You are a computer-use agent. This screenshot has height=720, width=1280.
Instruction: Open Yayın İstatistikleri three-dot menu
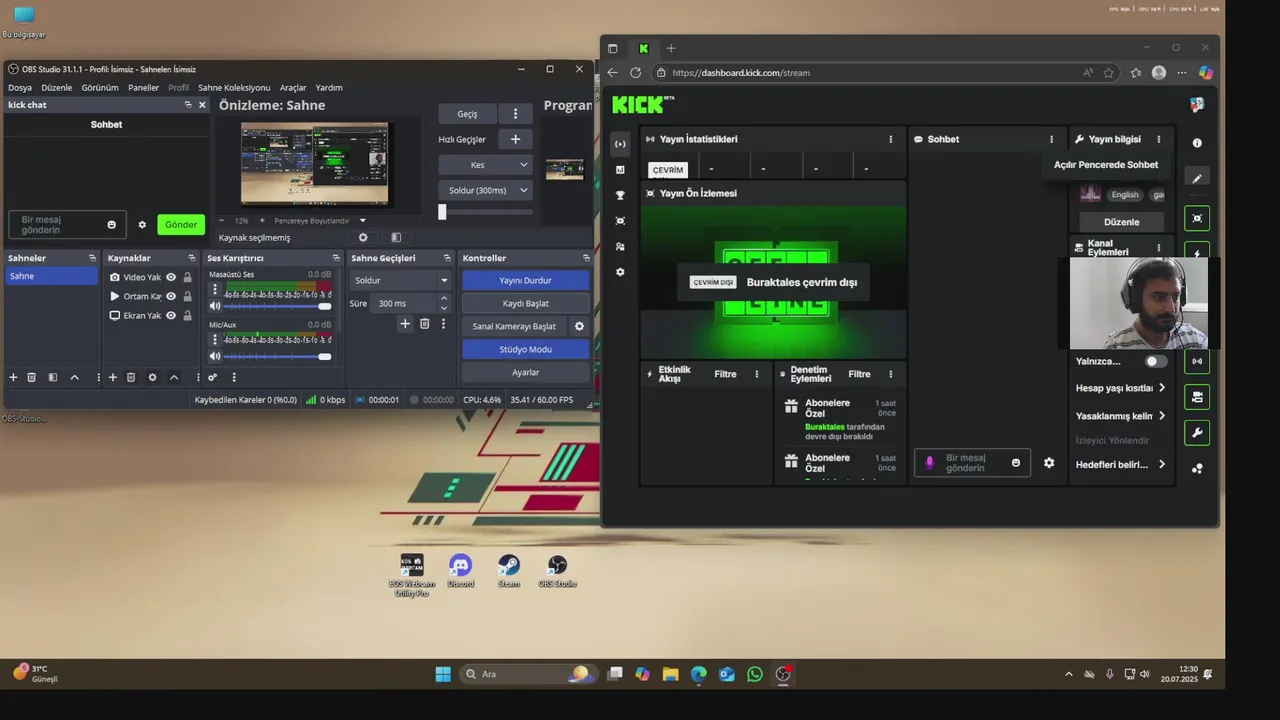click(891, 139)
